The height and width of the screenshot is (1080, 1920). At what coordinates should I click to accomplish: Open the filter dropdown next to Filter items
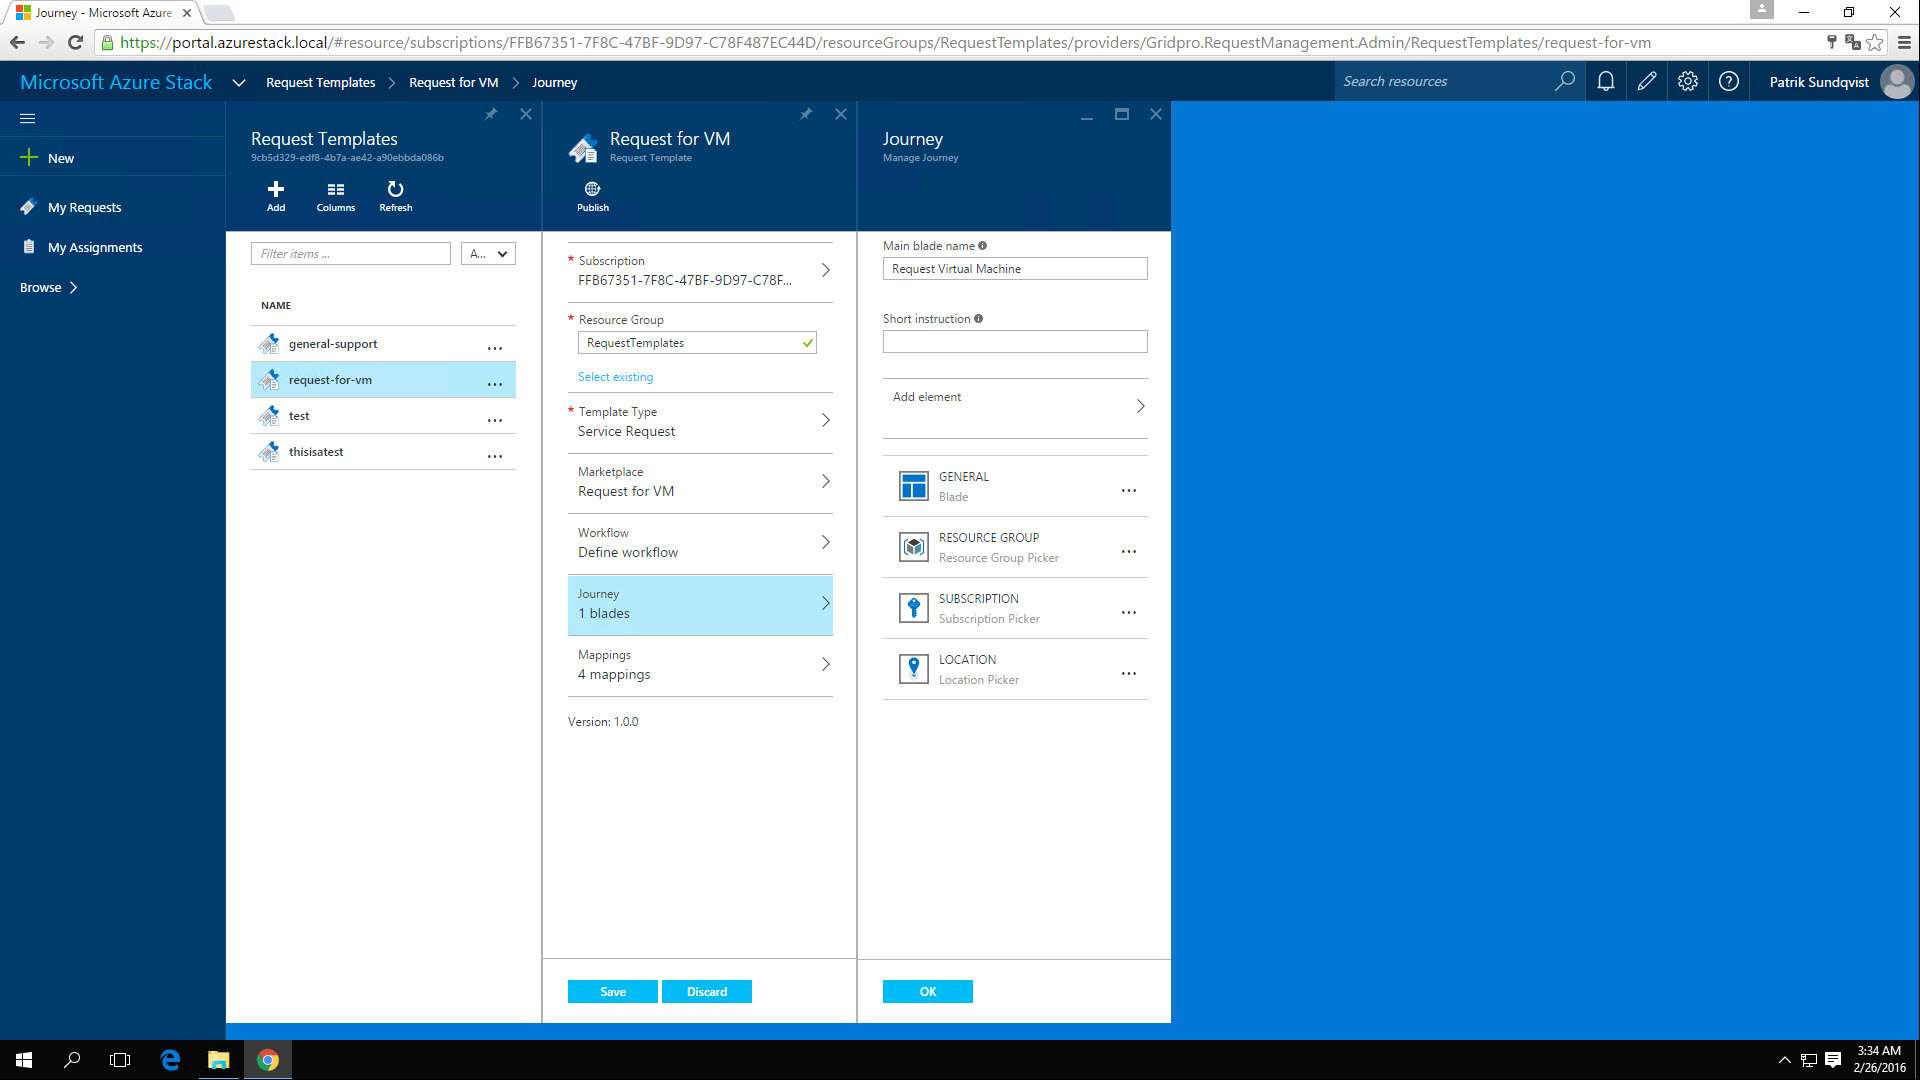(x=488, y=254)
